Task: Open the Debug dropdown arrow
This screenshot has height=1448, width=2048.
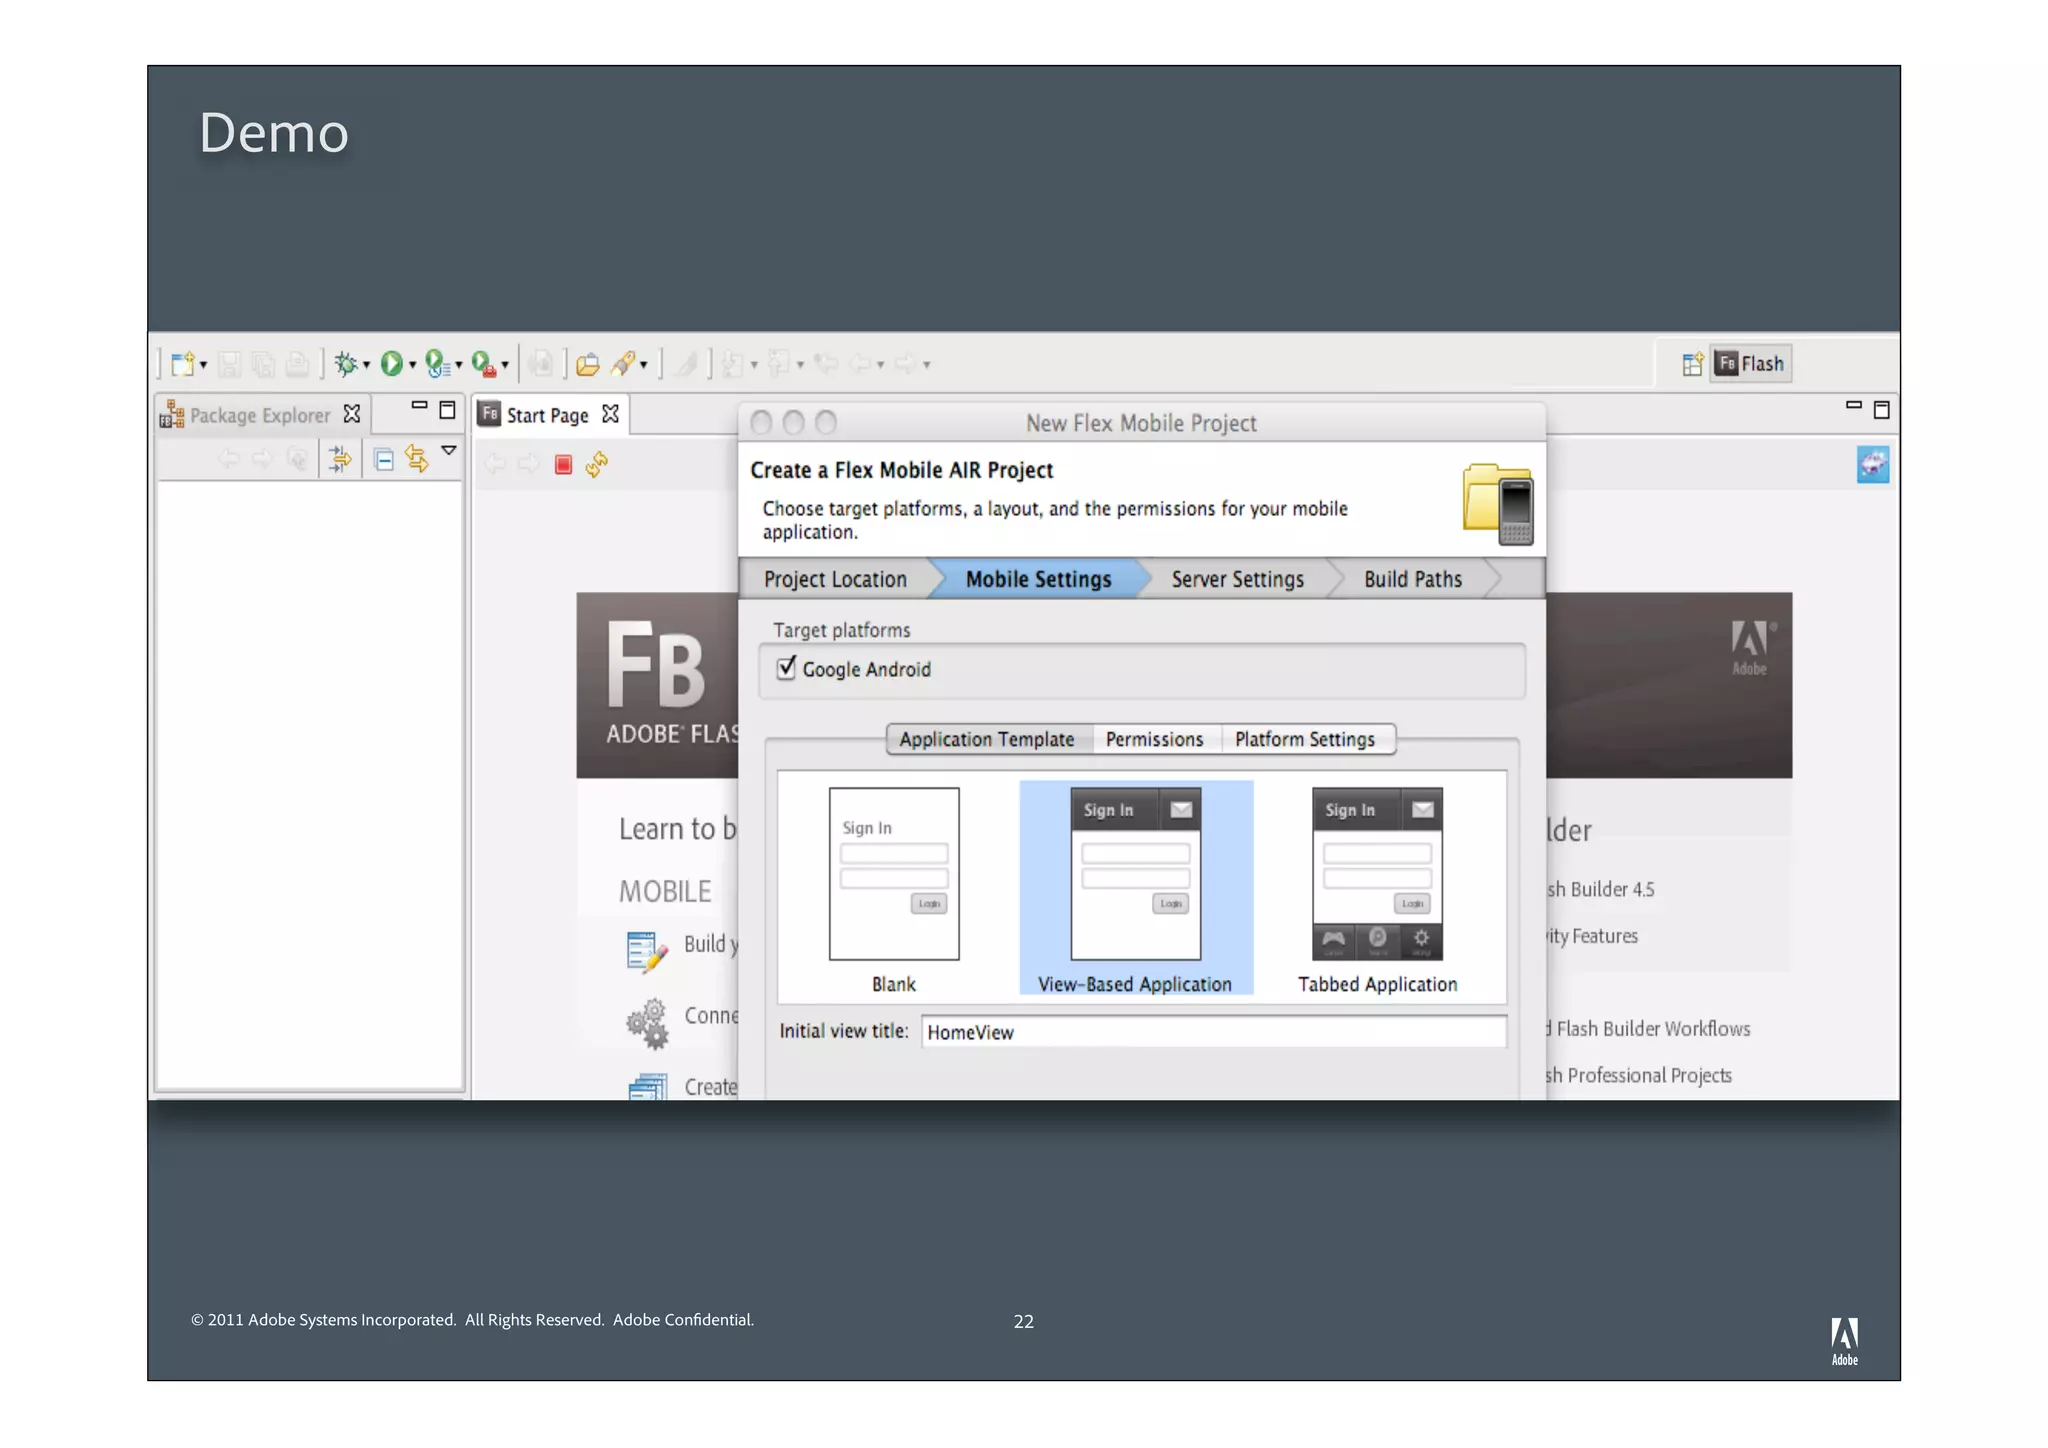Action: 366,365
